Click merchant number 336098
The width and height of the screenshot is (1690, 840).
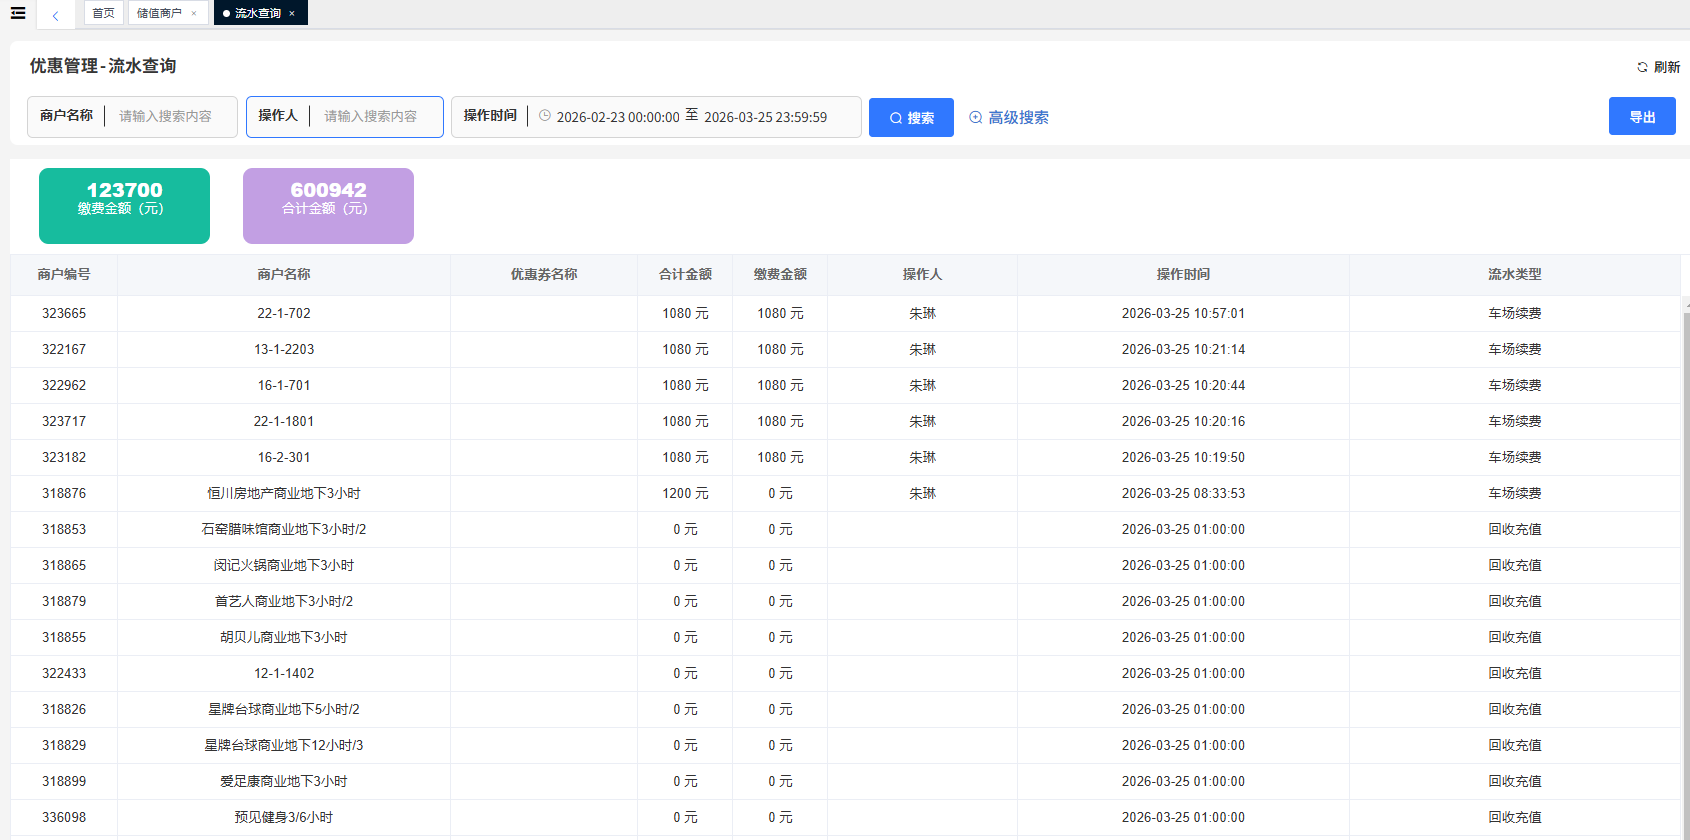click(64, 817)
